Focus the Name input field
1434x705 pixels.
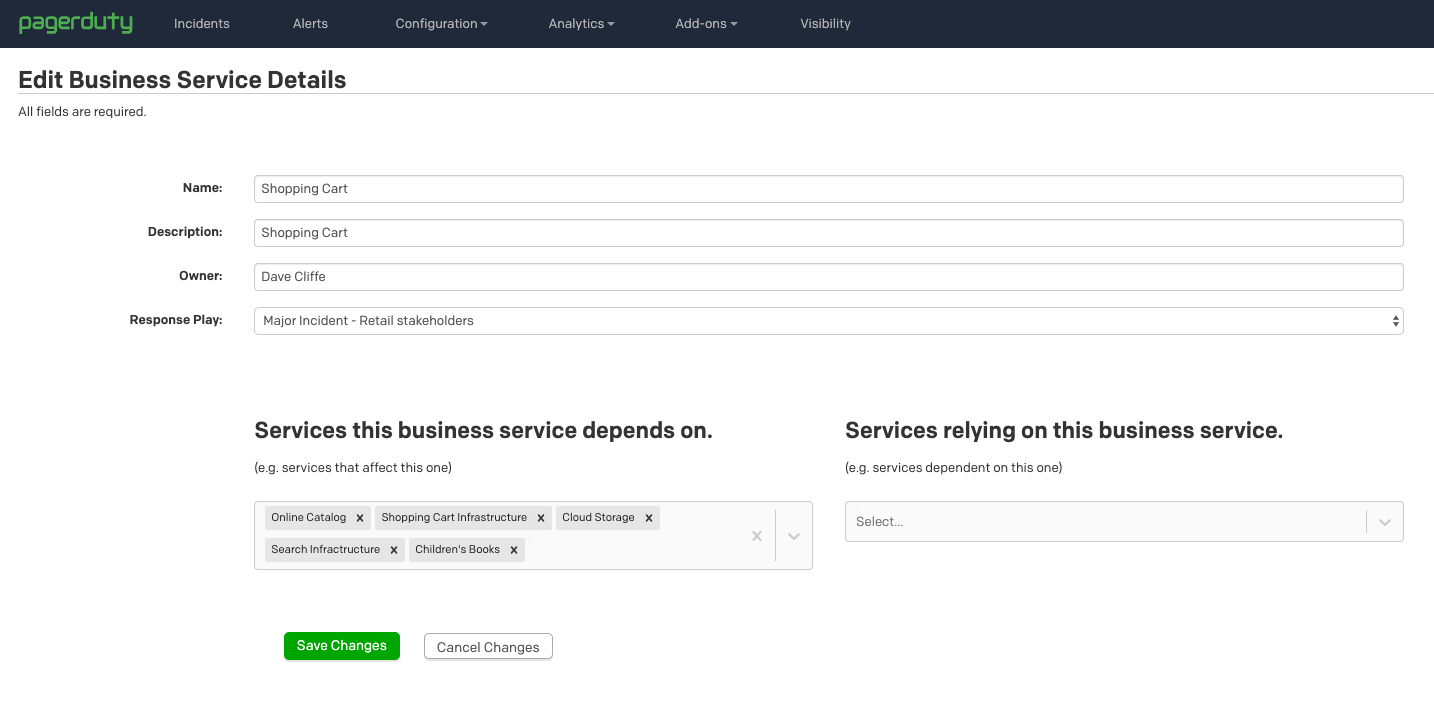[828, 189]
